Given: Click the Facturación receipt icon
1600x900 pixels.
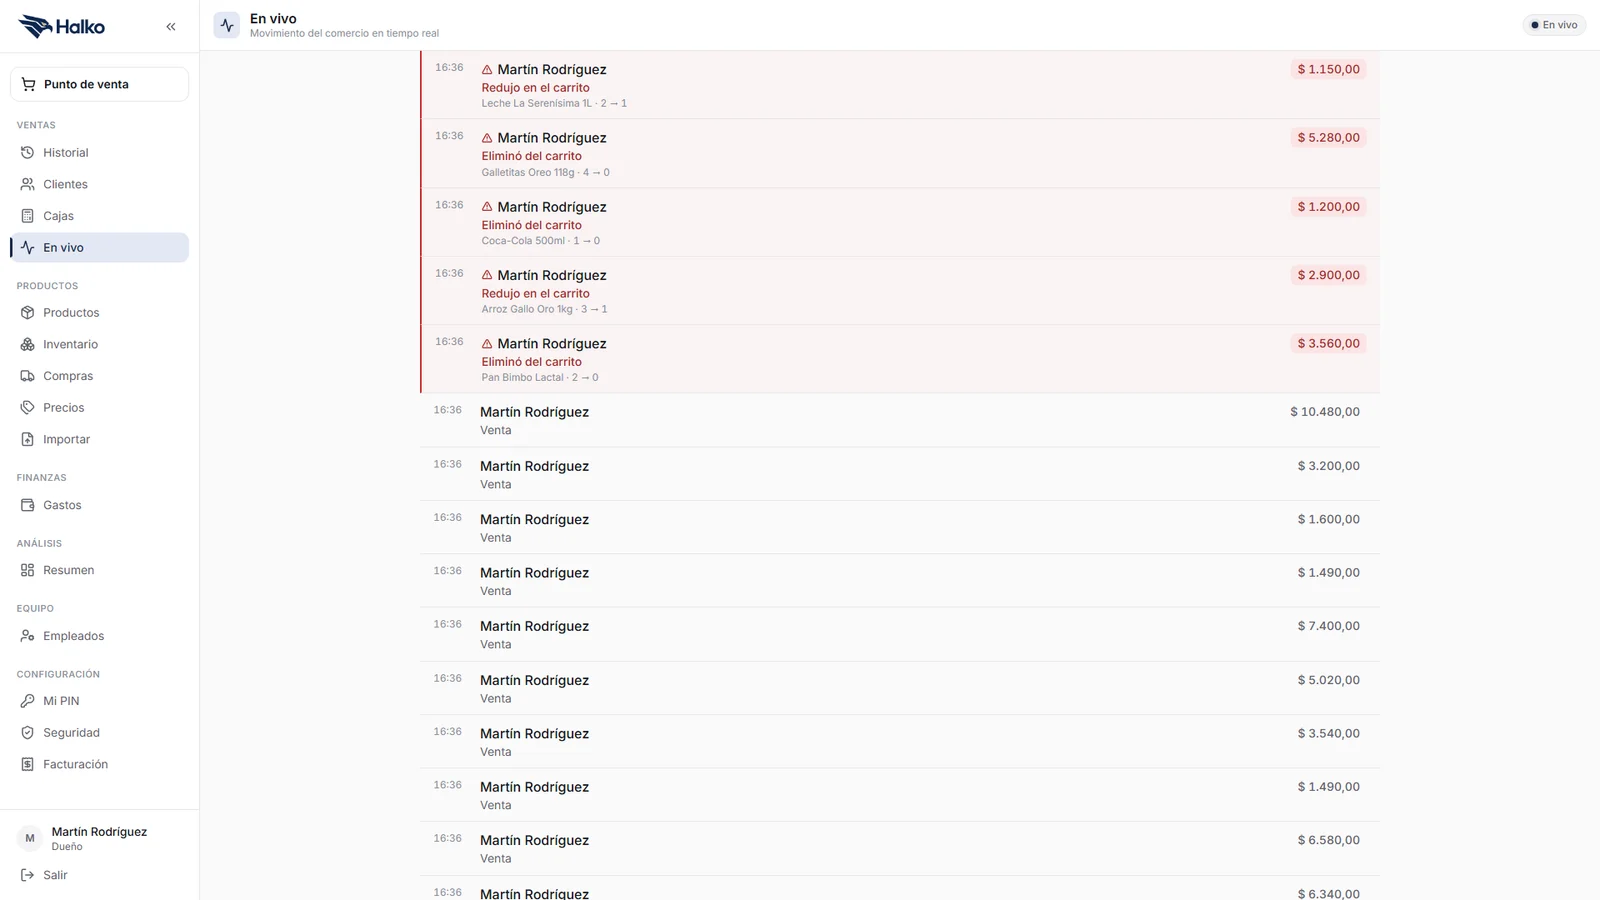Looking at the screenshot, I should 27,764.
